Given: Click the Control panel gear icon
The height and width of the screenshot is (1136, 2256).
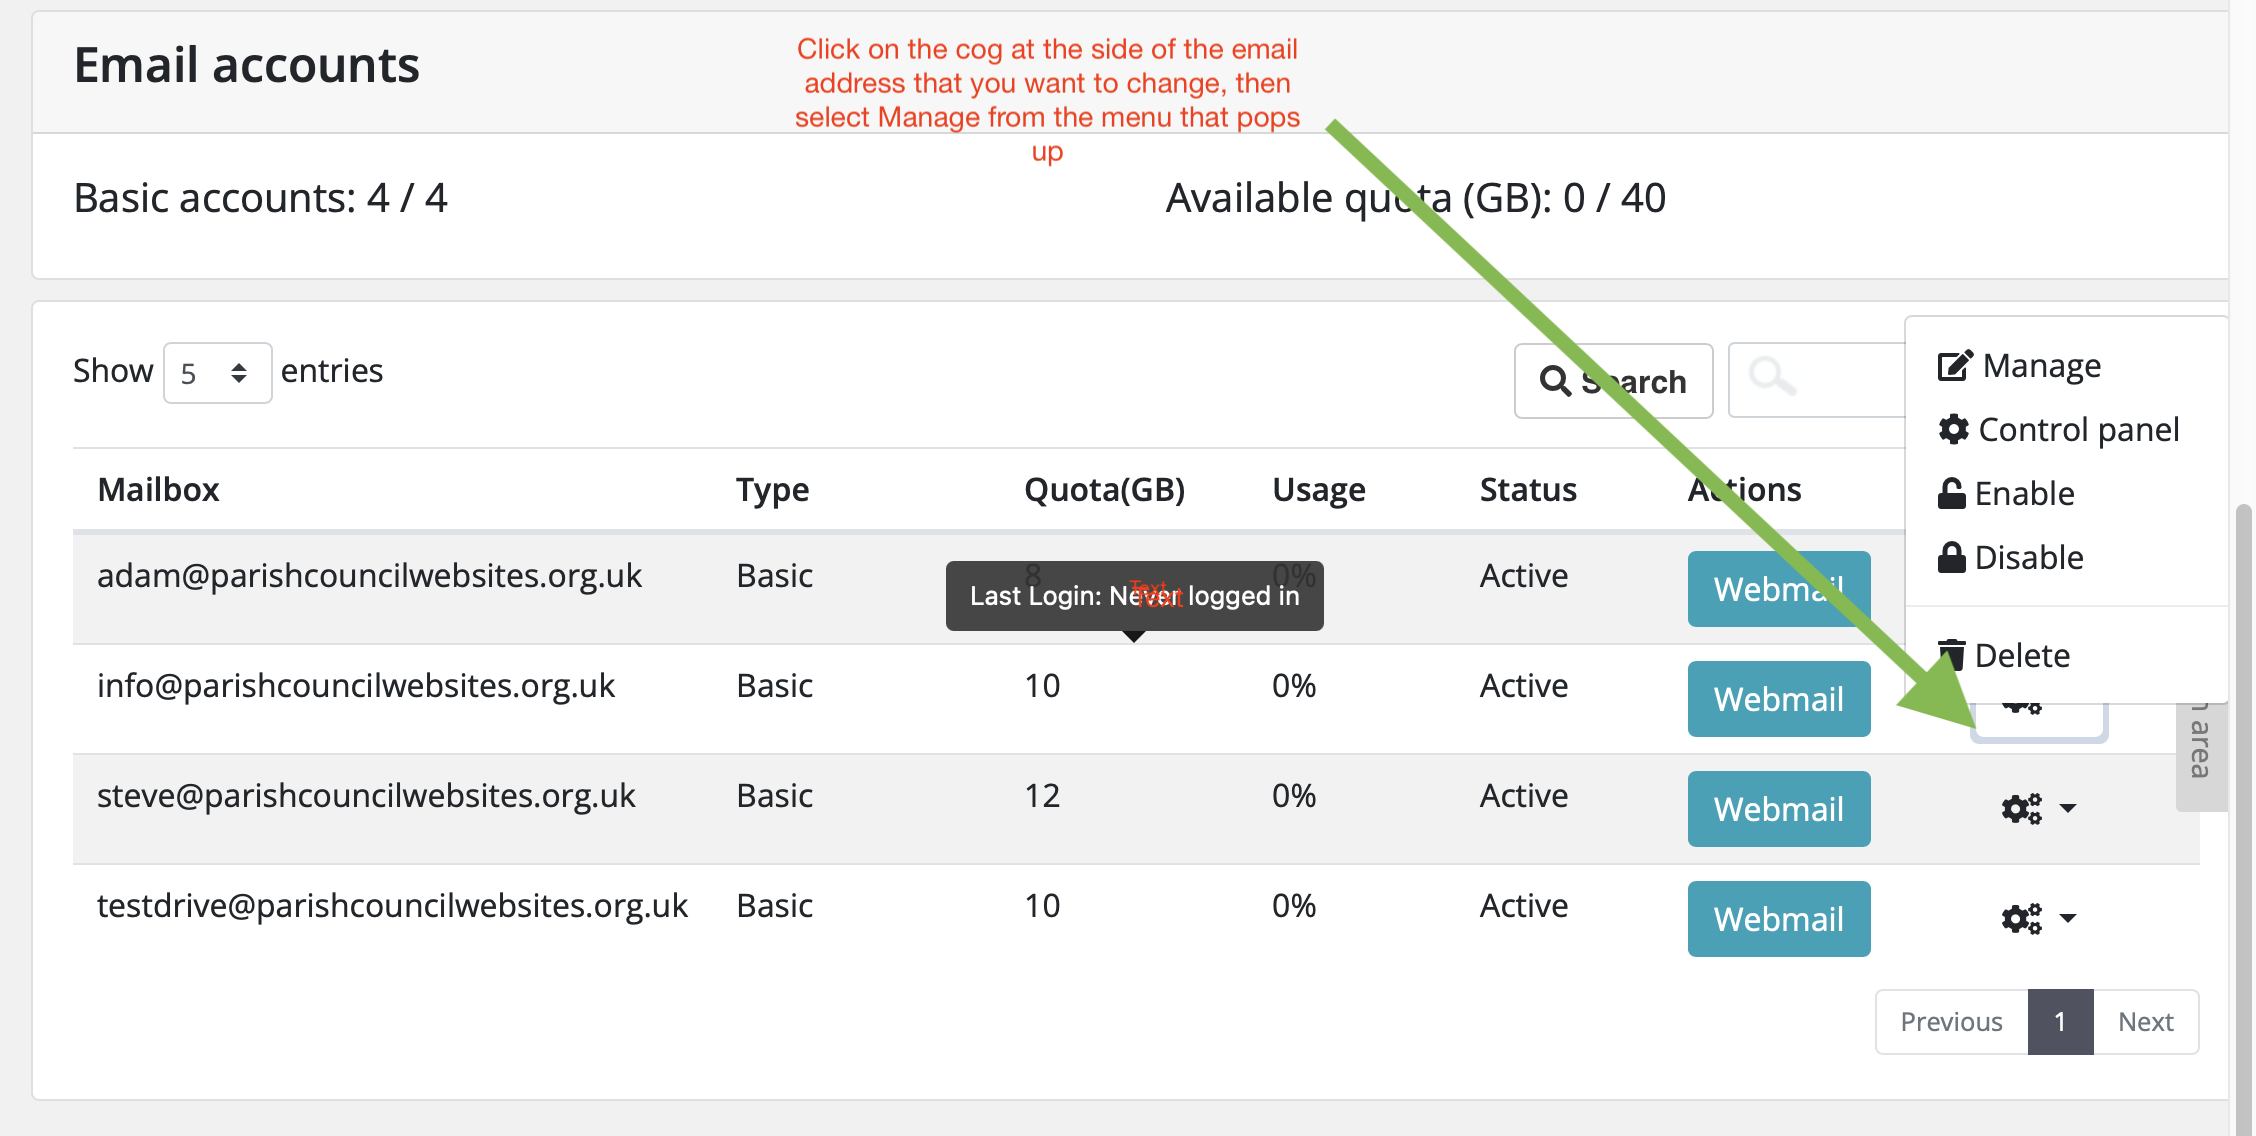Looking at the screenshot, I should [1953, 430].
